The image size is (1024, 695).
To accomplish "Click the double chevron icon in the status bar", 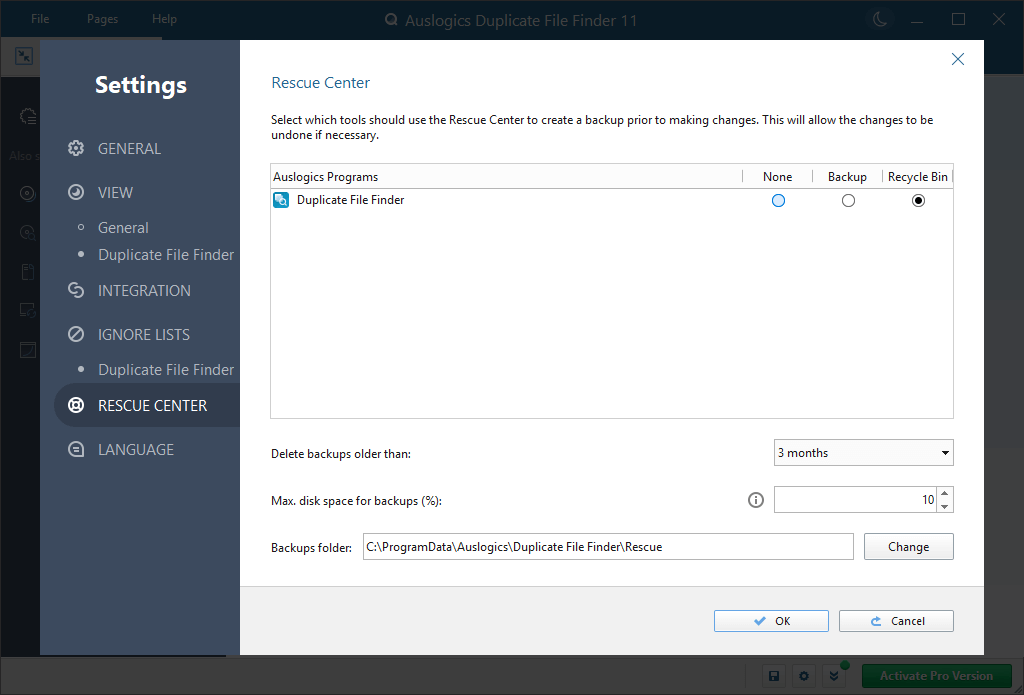I will pos(834,676).
